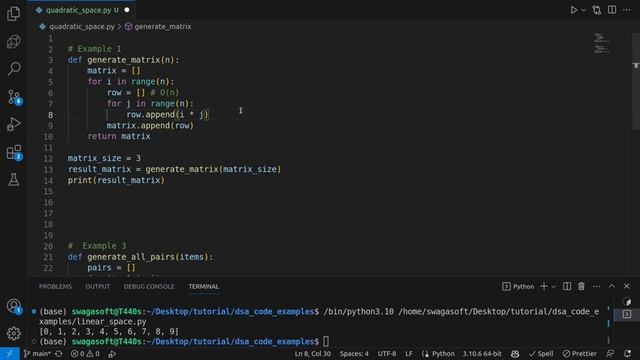
Task: Open the Manage gear settings menu
Action: 13,333
